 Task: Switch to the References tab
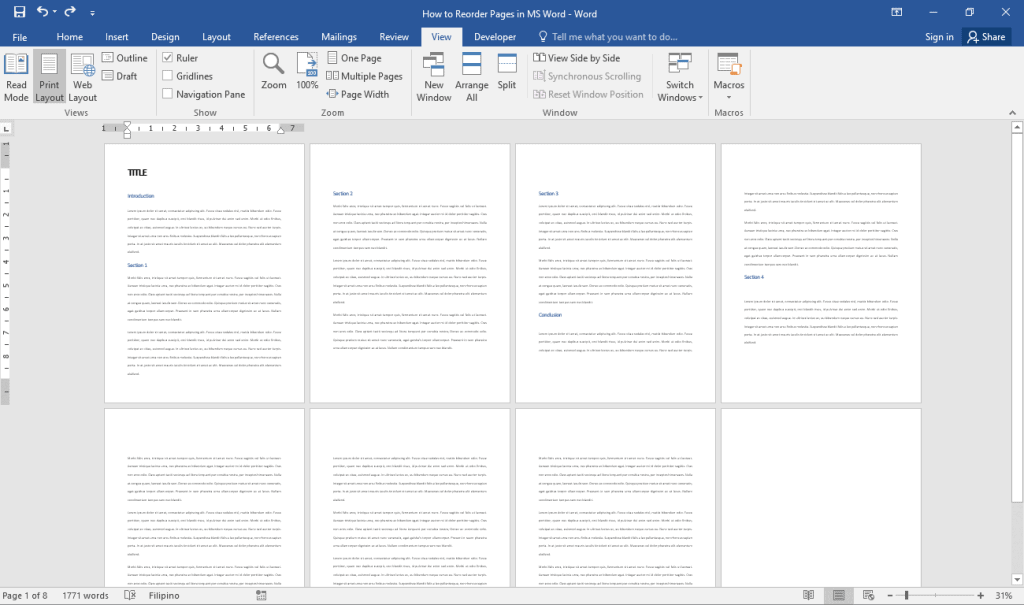coord(276,37)
